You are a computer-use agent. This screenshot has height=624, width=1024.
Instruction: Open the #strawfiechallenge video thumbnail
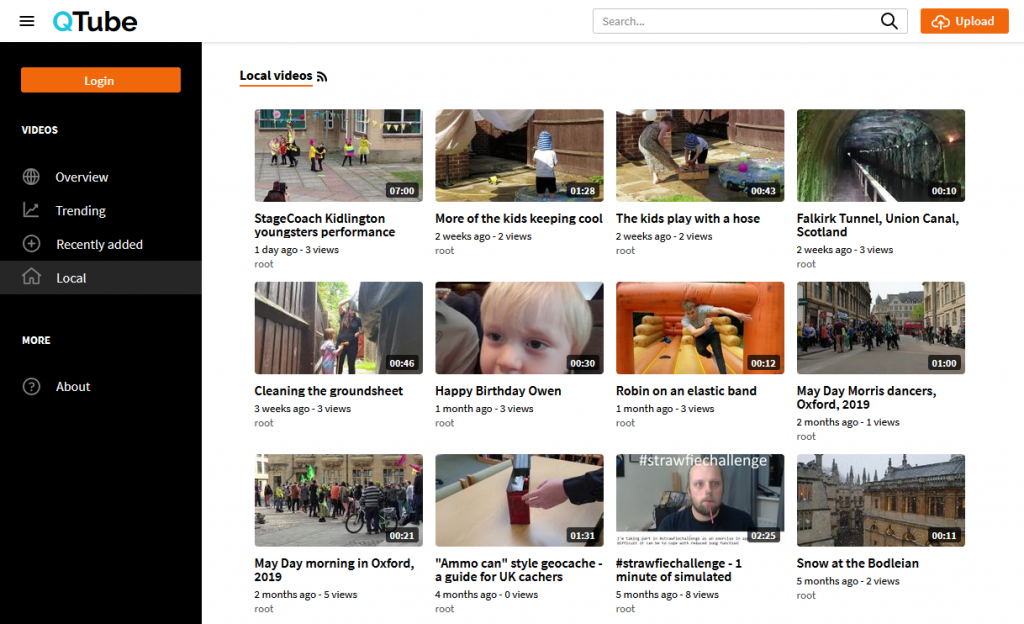[699, 500]
